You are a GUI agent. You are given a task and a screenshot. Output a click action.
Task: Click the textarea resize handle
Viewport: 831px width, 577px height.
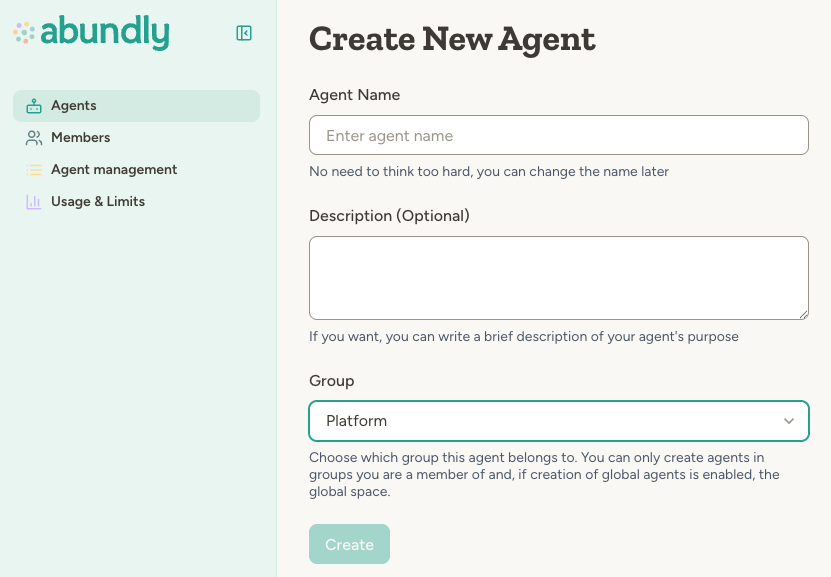[x=803, y=315]
